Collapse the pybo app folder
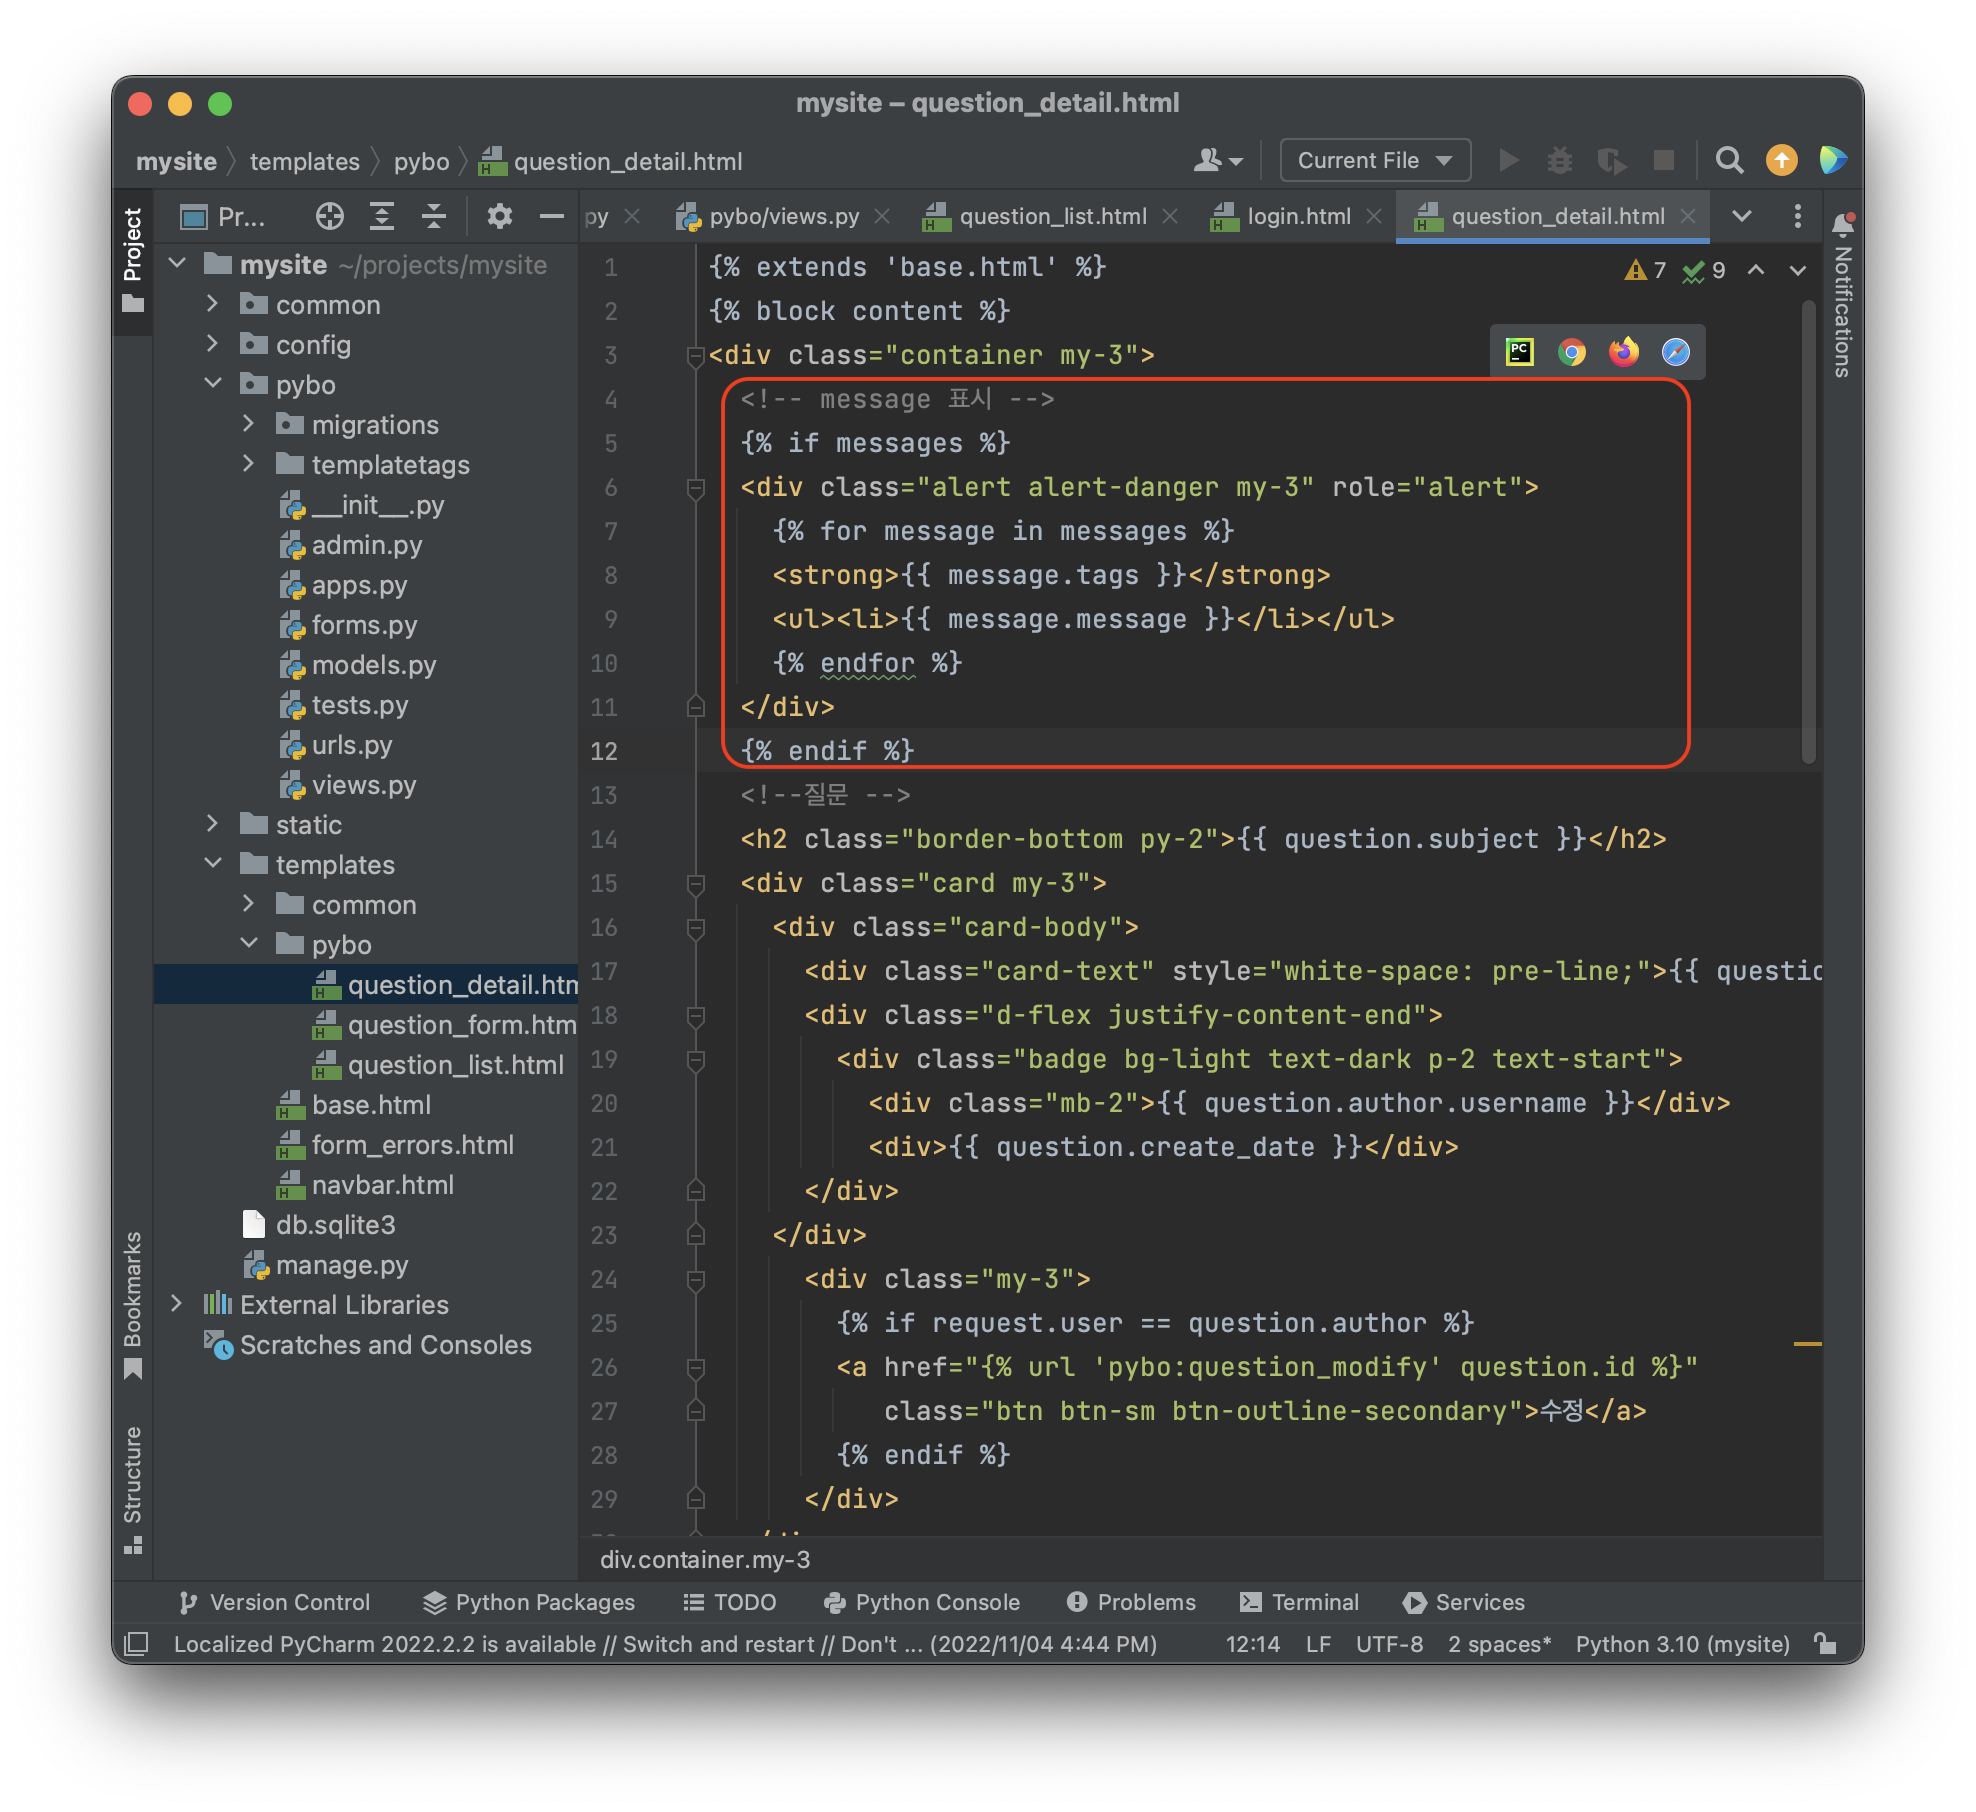Viewport: 1976px width, 1812px height. 212,384
